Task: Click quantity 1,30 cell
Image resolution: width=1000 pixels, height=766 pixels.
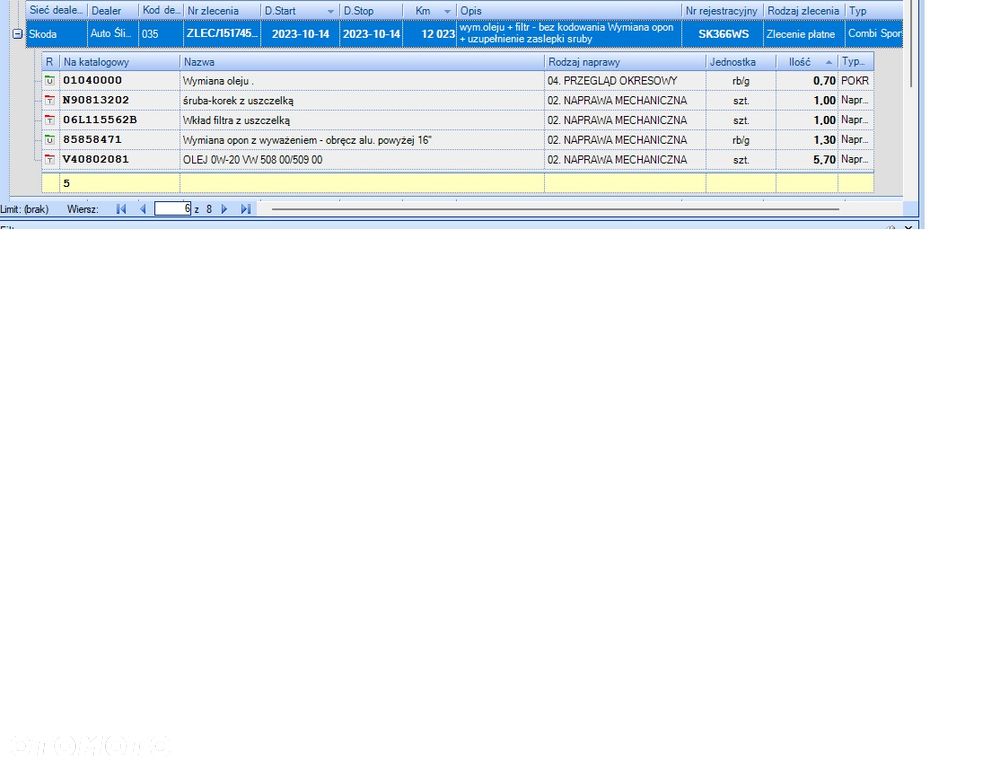Action: tap(807, 140)
